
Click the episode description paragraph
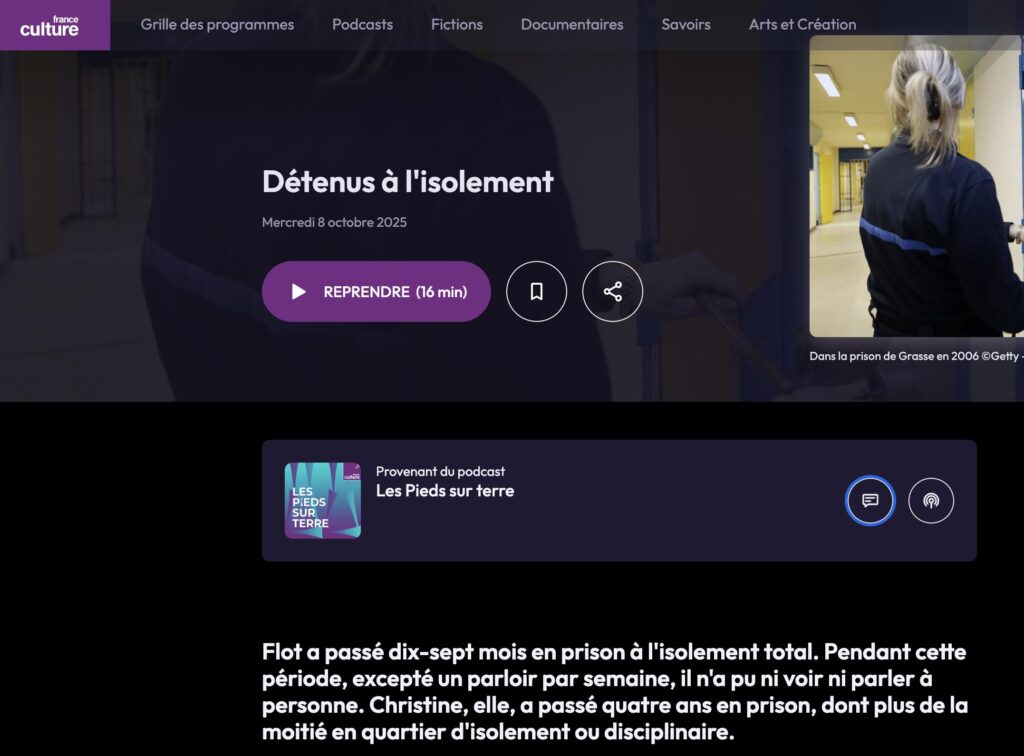(x=614, y=692)
